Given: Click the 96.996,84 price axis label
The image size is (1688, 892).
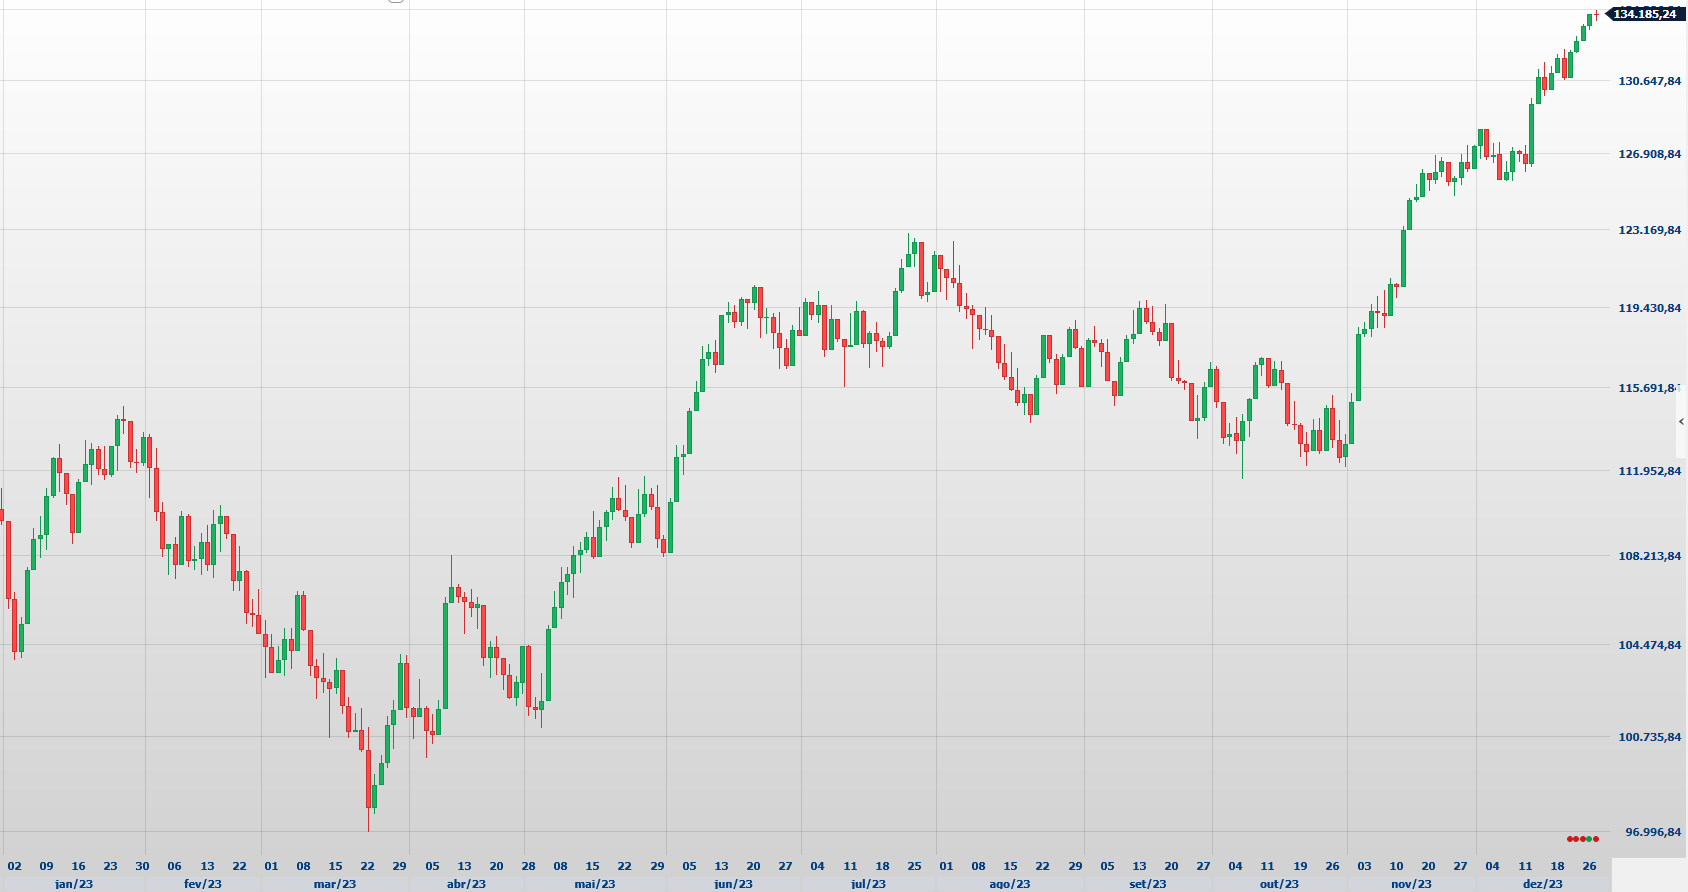Looking at the screenshot, I should (x=1652, y=832).
